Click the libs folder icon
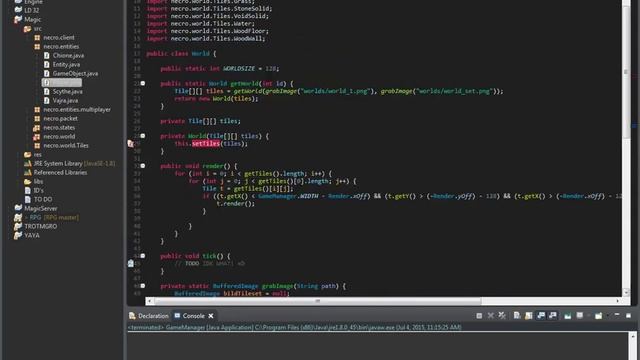640x360 pixels. pyautogui.click(x=27, y=181)
